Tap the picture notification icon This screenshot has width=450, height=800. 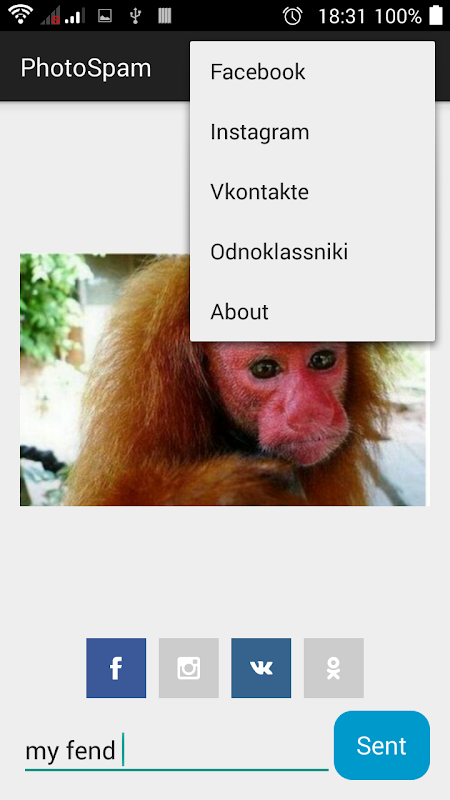tap(105, 16)
